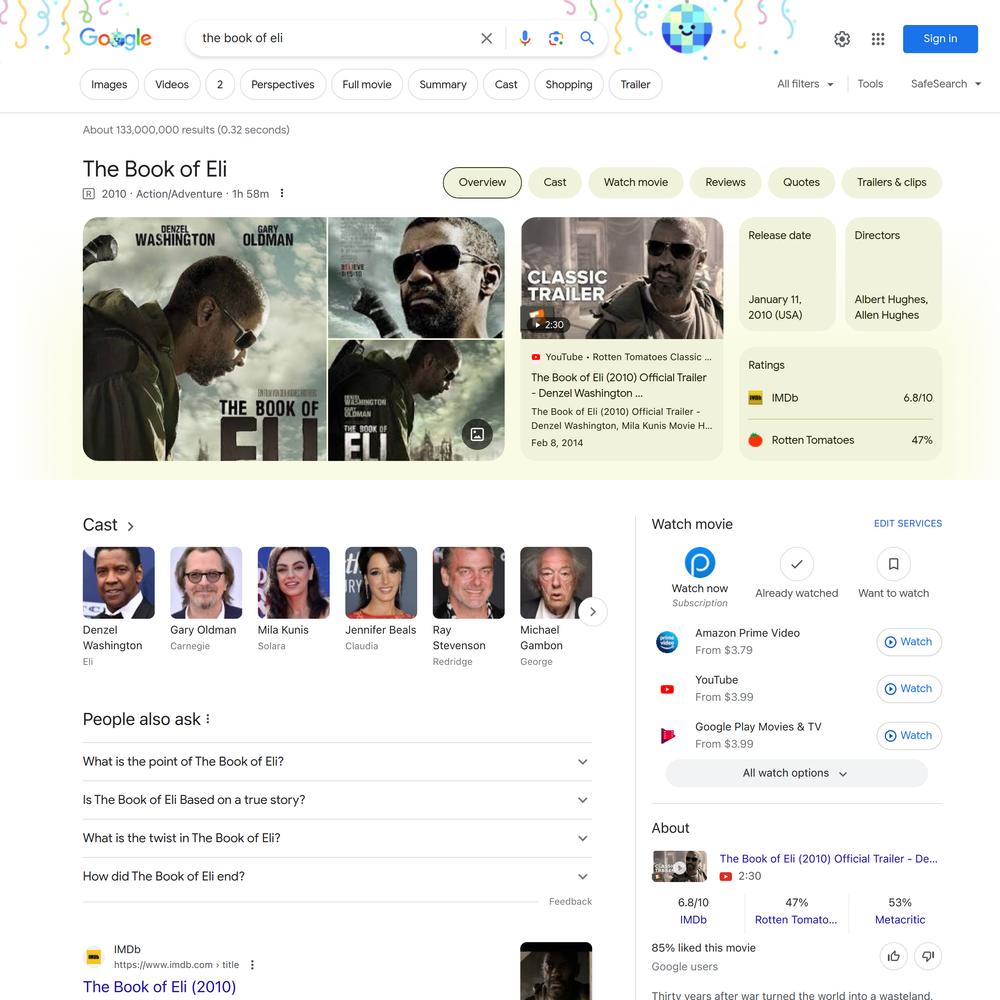1000x1000 pixels.
Task: Like the movie with thumbs up
Action: 893,956
